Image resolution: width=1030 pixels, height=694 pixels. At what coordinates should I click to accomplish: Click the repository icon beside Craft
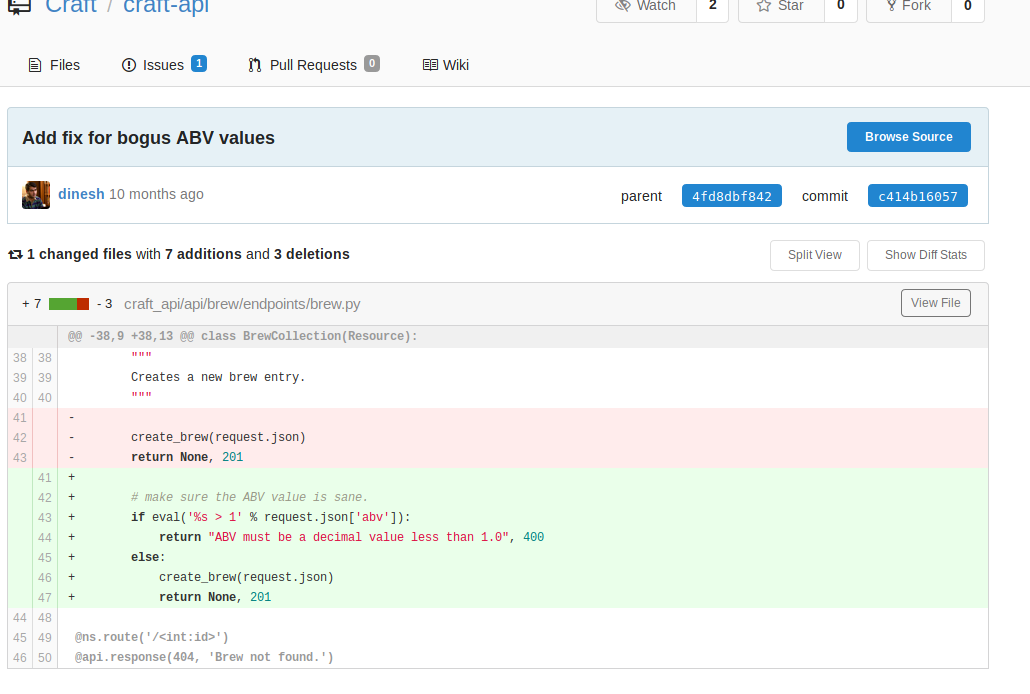18,7
